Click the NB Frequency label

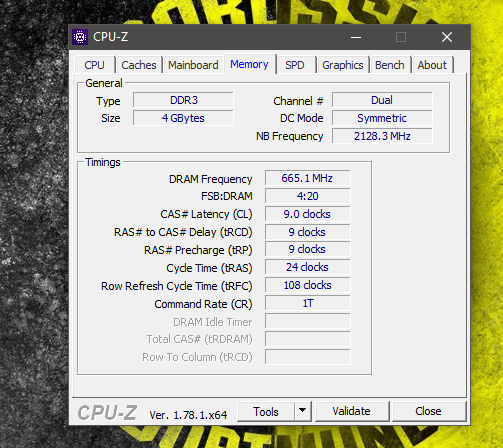click(290, 136)
